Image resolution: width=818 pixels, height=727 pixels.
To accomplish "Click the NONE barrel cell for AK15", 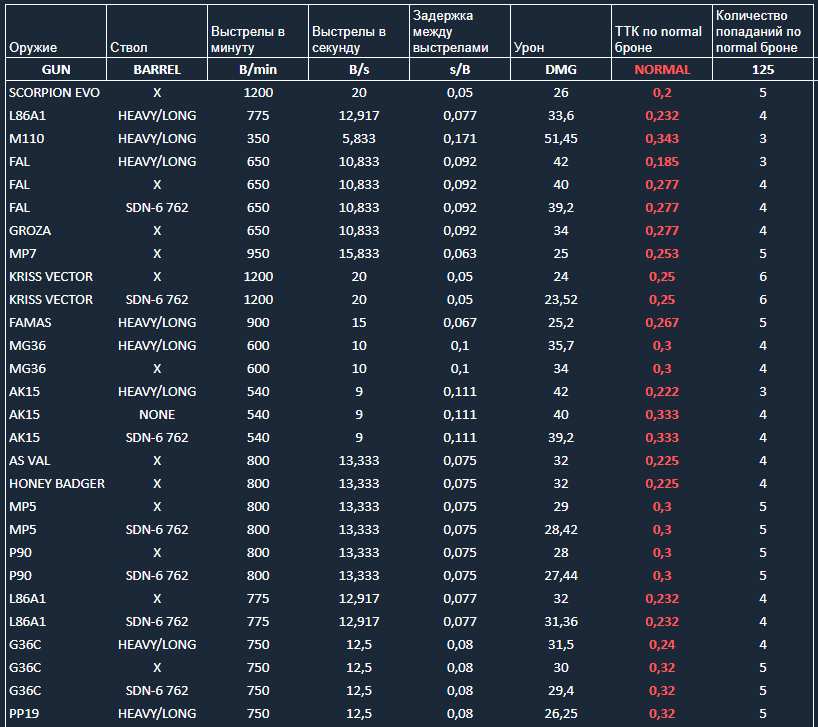I will pos(157,415).
